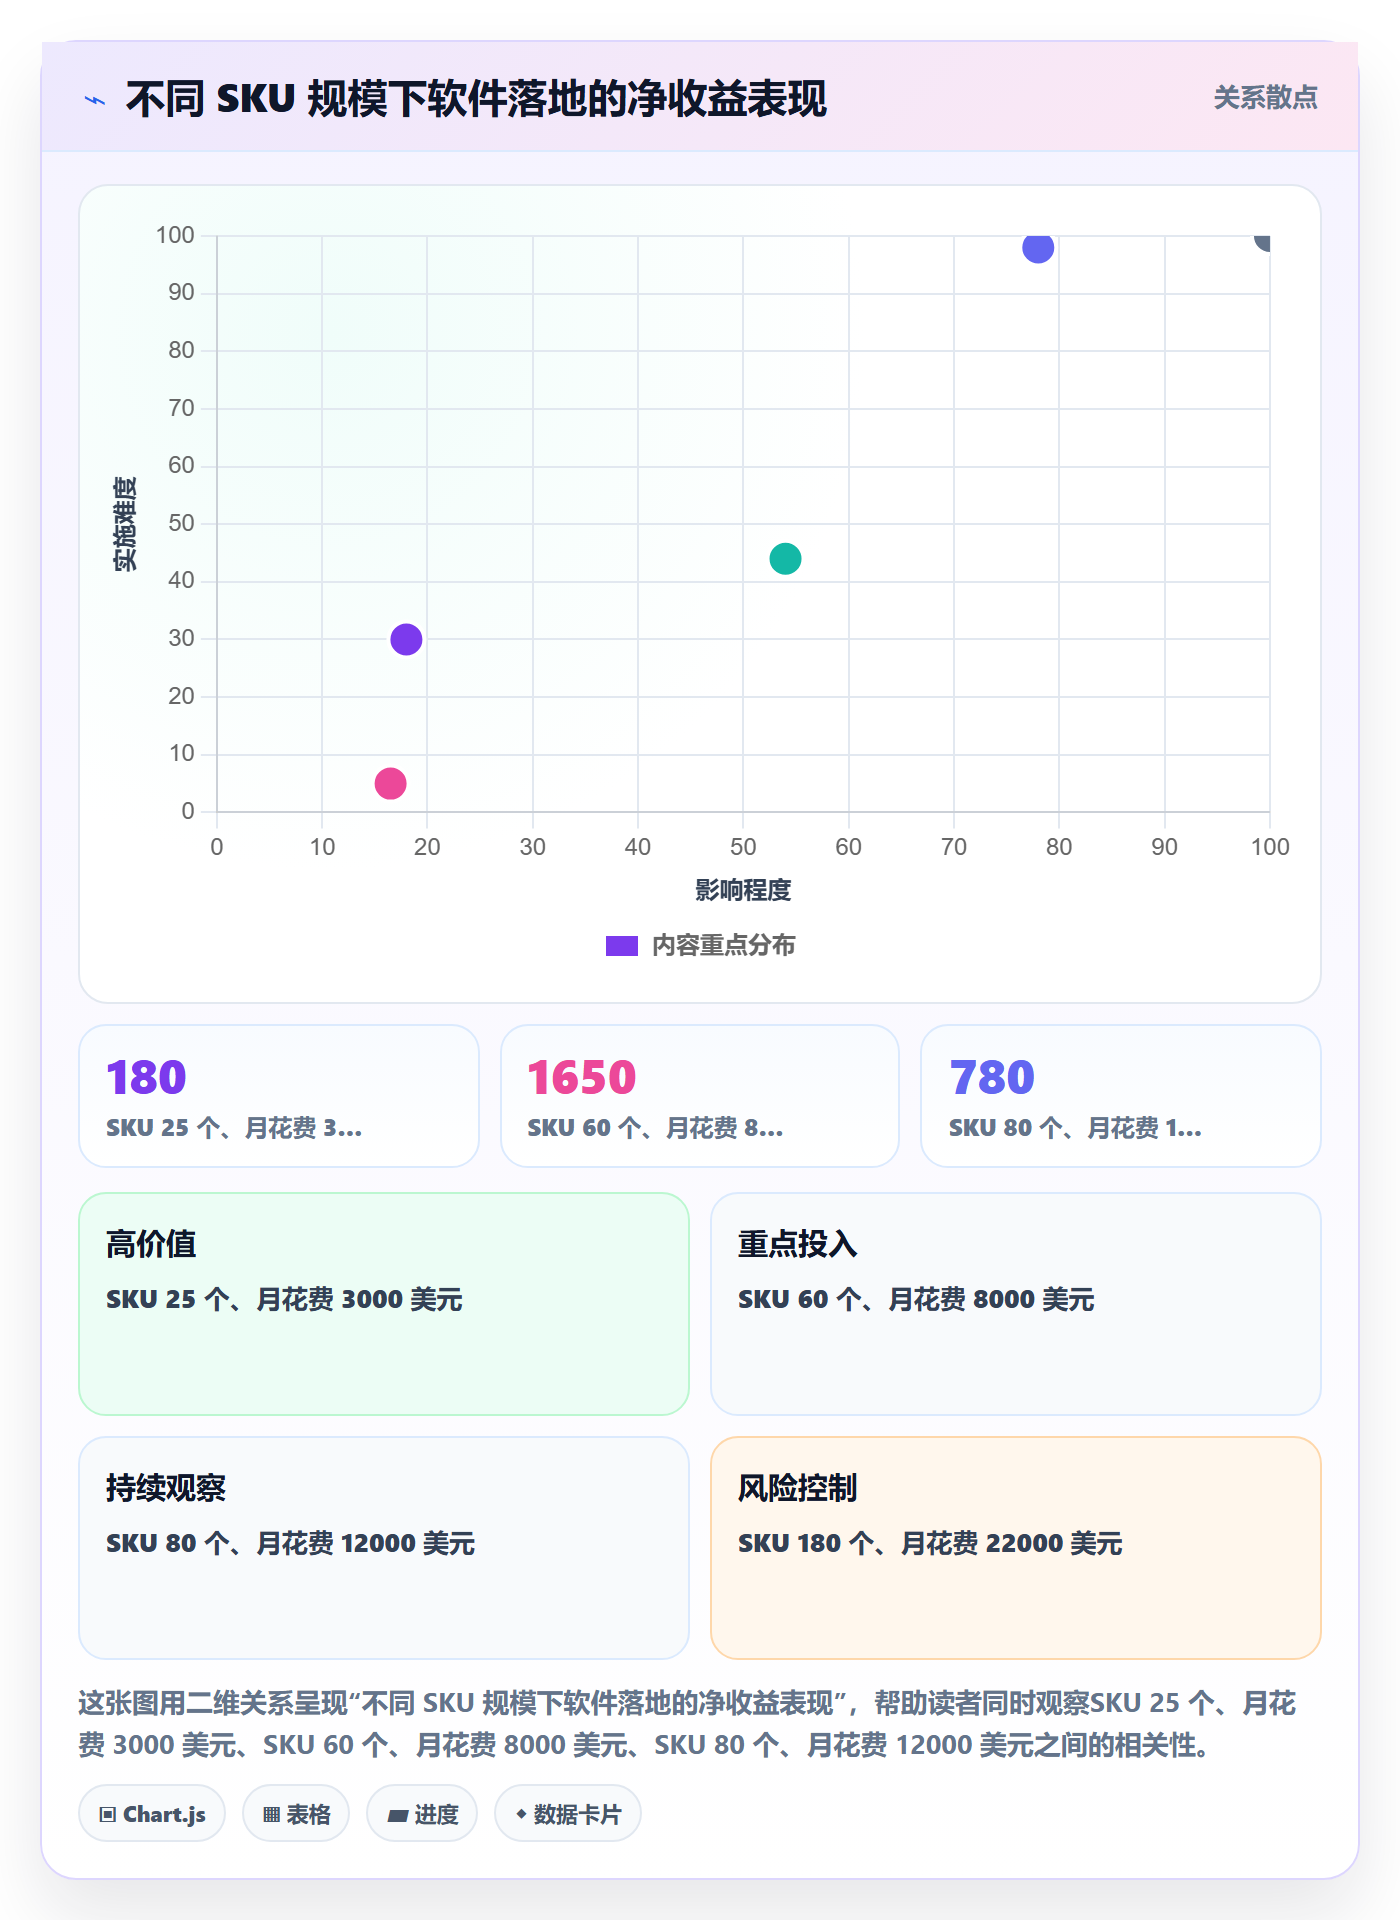Open the 进度 tag
This screenshot has width=1400, height=1920.
coord(422,1814)
